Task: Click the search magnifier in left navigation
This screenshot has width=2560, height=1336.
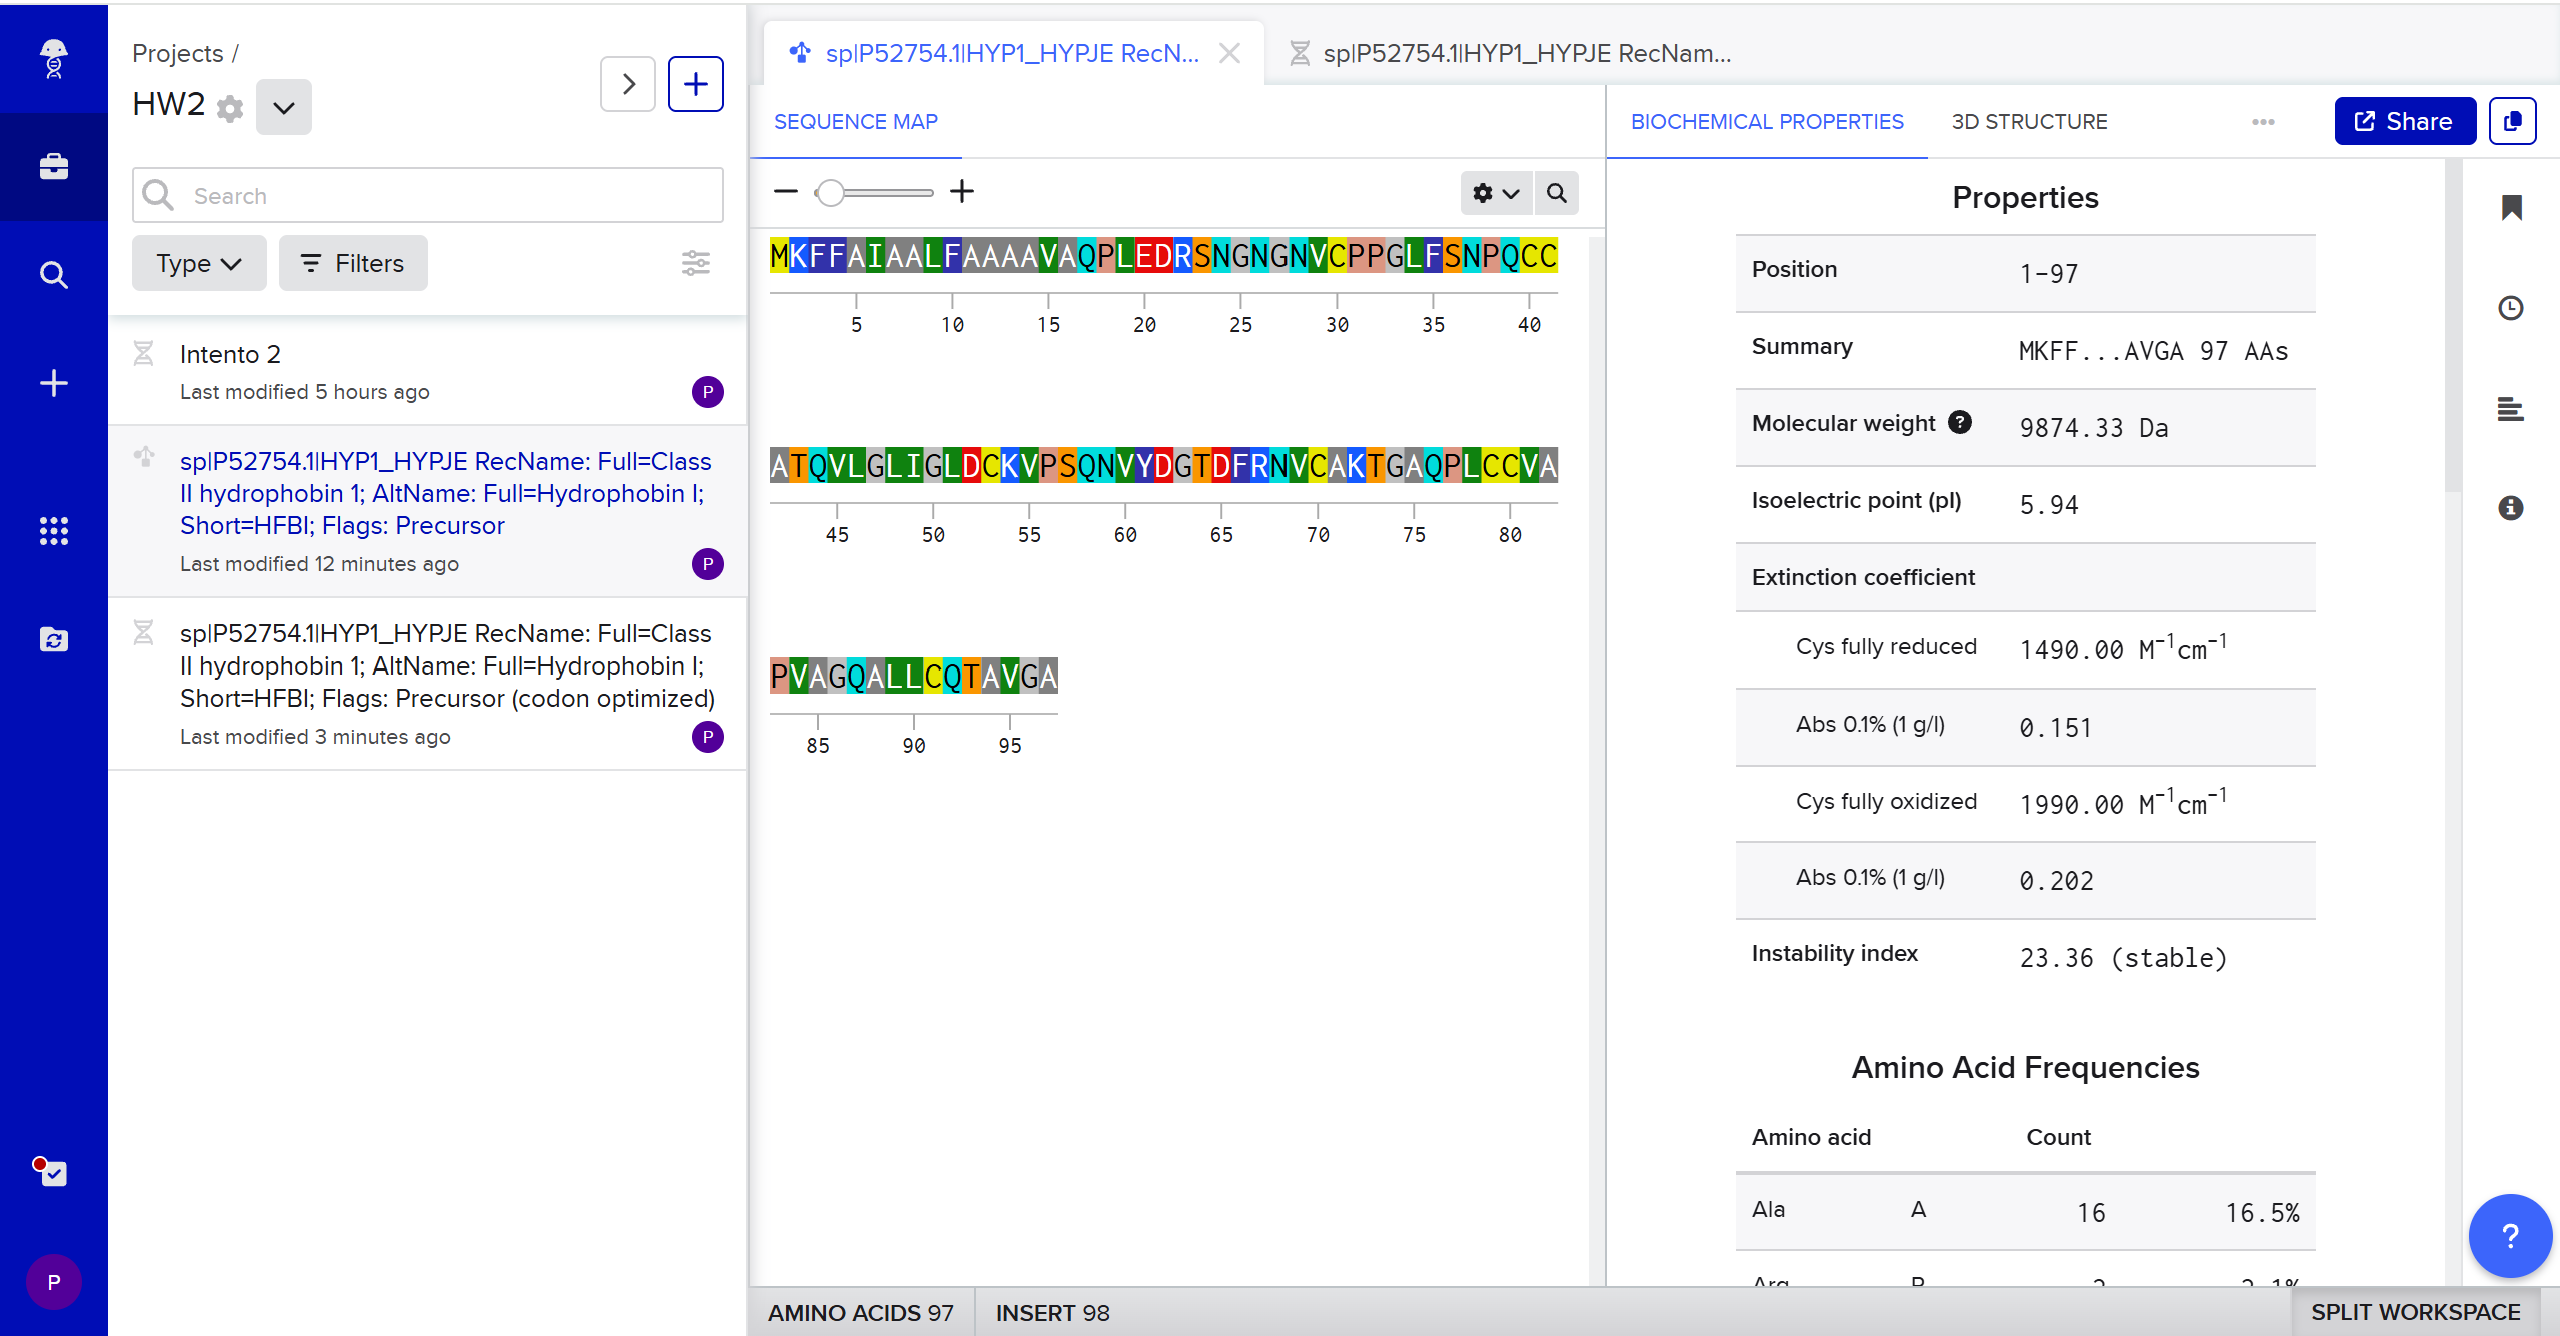Action: tap(54, 275)
